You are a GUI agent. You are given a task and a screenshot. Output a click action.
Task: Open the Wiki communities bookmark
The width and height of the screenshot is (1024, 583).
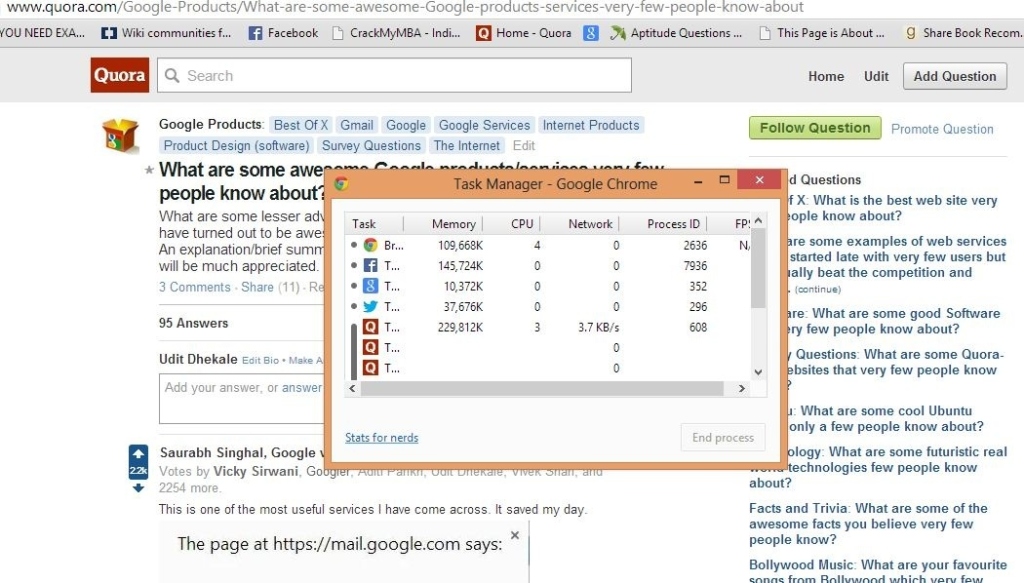point(166,33)
